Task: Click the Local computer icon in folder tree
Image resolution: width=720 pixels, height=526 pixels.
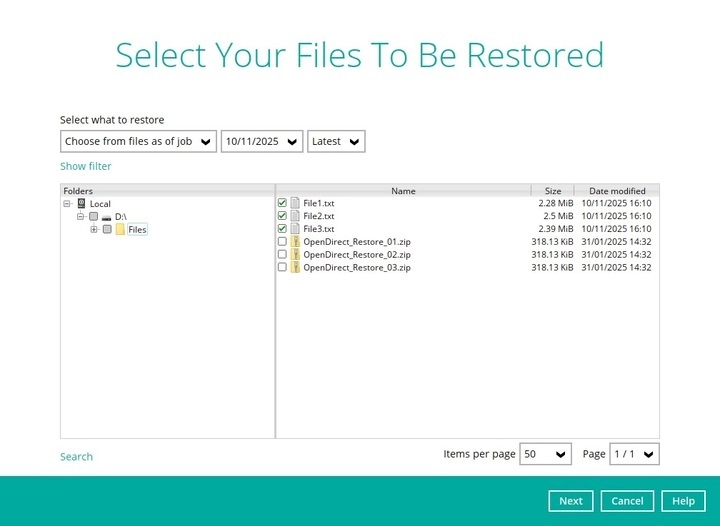Action: 81,203
